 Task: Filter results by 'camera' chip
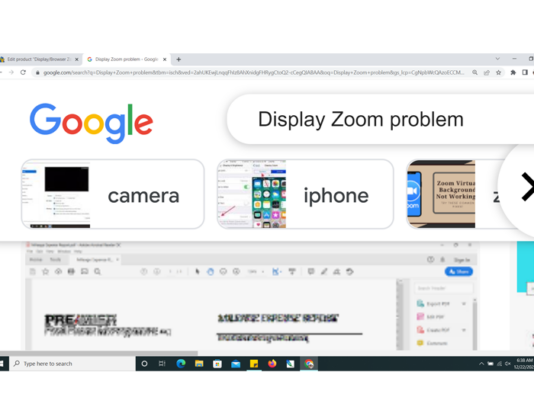[x=113, y=194]
